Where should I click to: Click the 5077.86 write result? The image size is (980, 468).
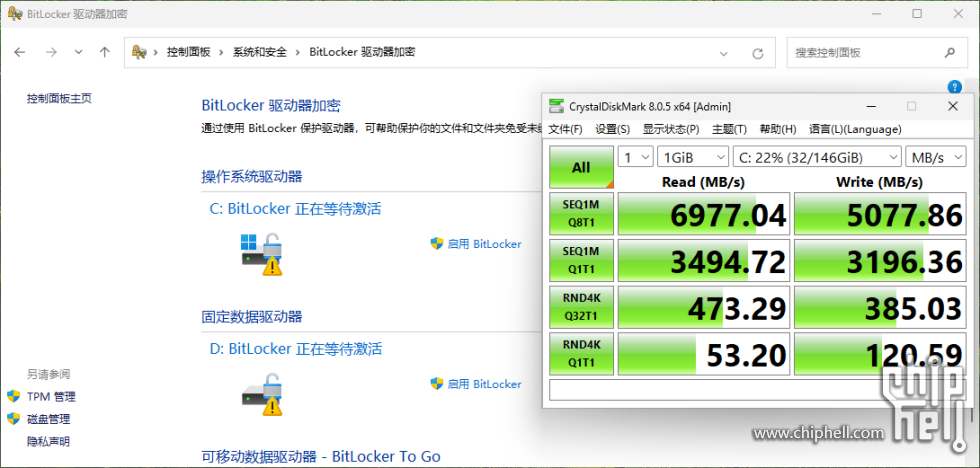(880, 214)
